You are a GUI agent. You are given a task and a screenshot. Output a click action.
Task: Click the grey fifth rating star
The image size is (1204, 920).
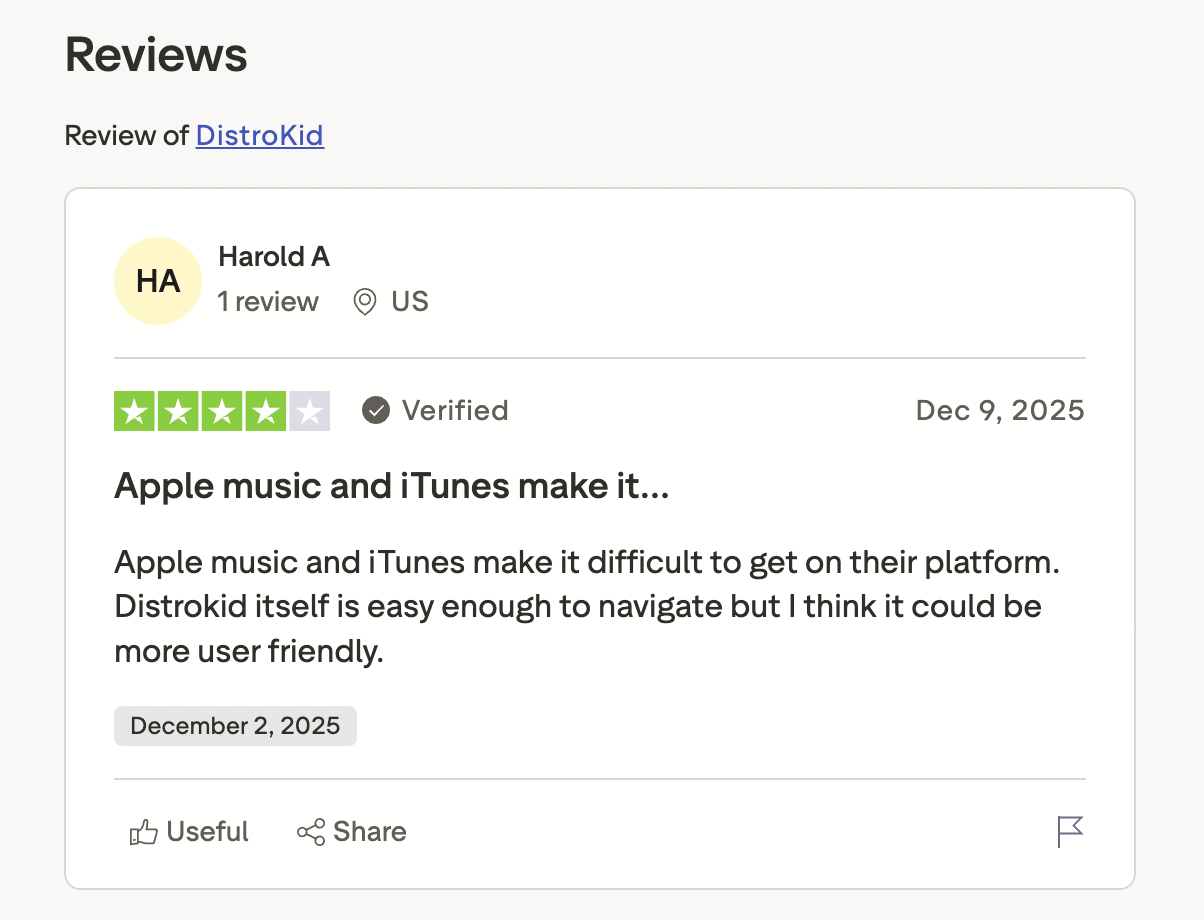click(309, 411)
